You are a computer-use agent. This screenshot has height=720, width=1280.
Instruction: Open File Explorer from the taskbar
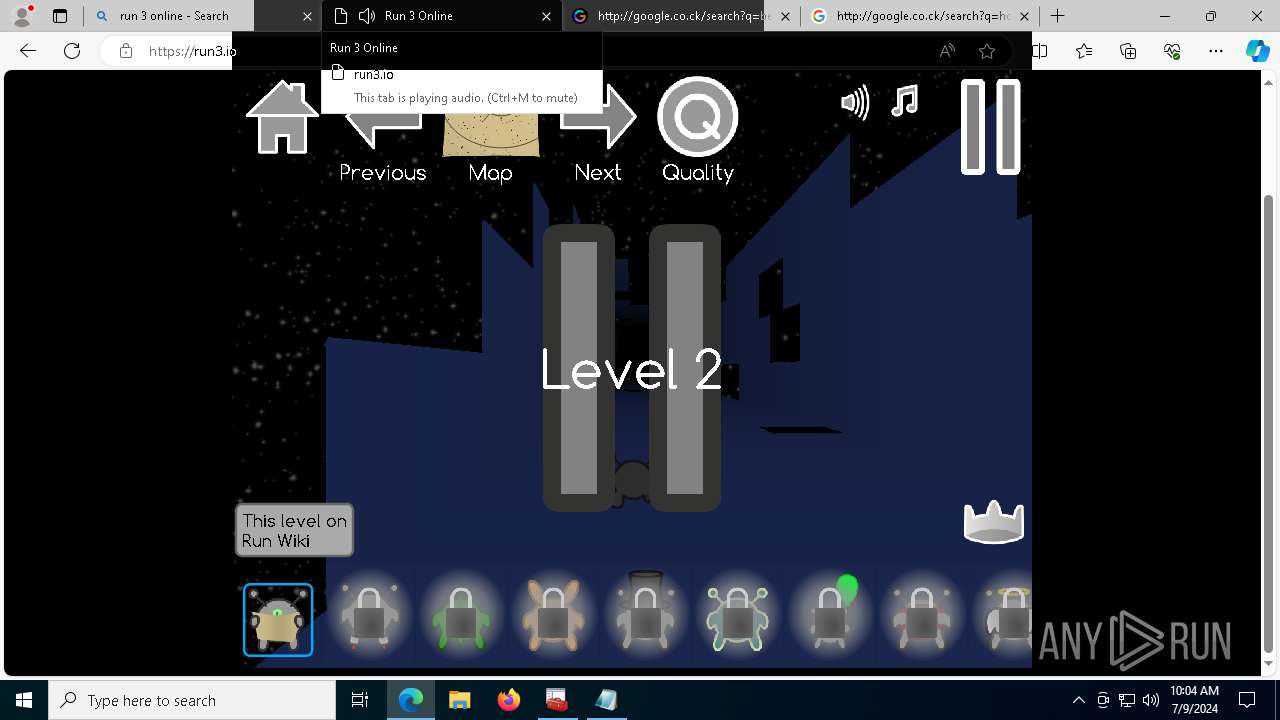click(x=460, y=700)
